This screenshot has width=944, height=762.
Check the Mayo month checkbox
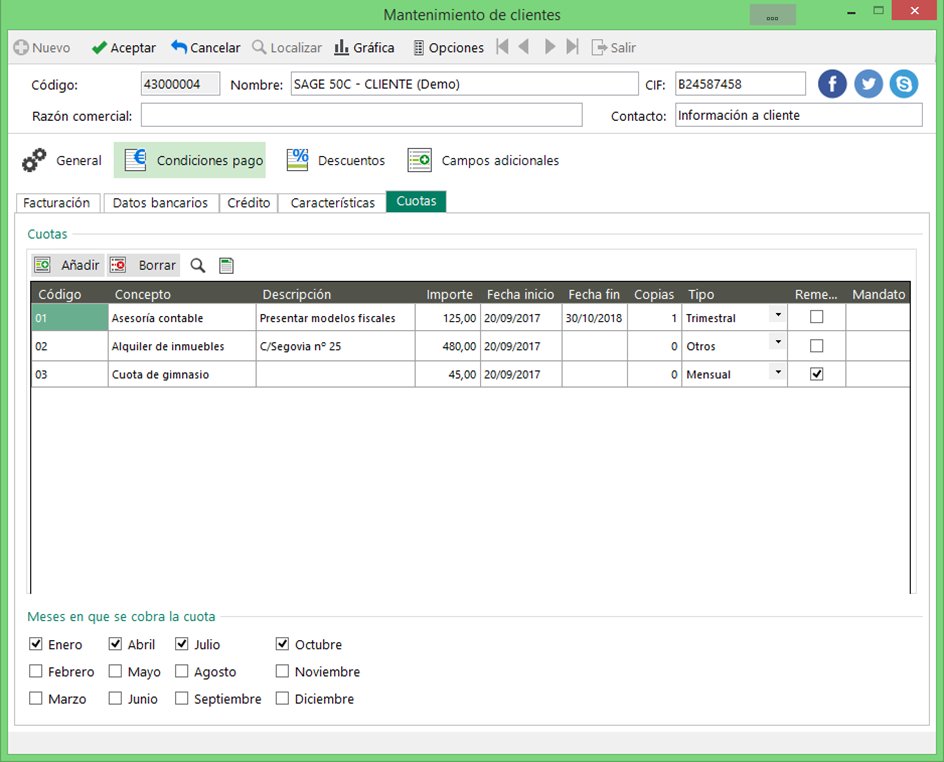click(115, 671)
